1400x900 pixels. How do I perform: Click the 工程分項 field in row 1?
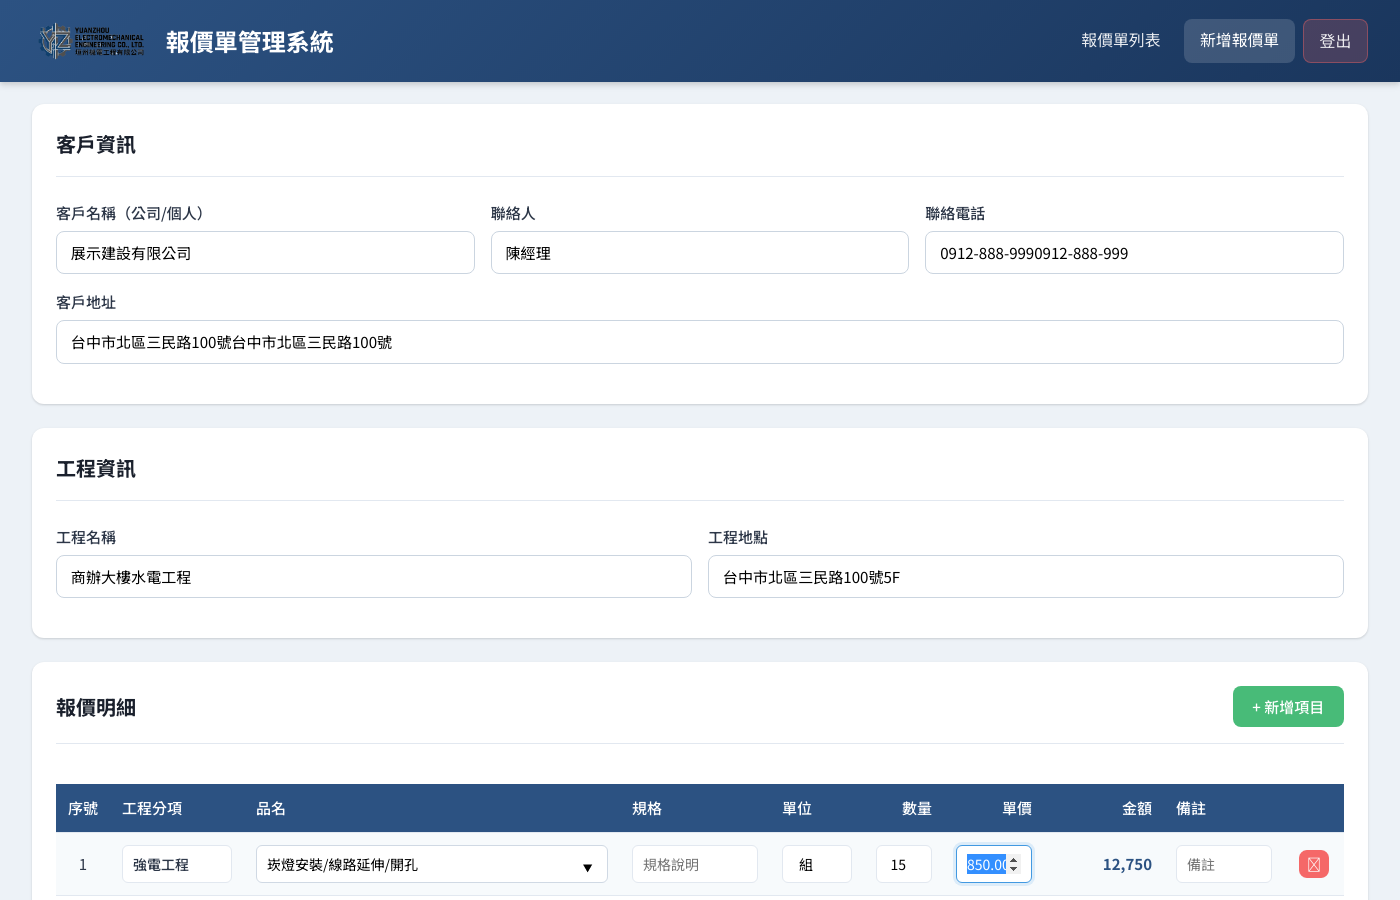click(176, 864)
